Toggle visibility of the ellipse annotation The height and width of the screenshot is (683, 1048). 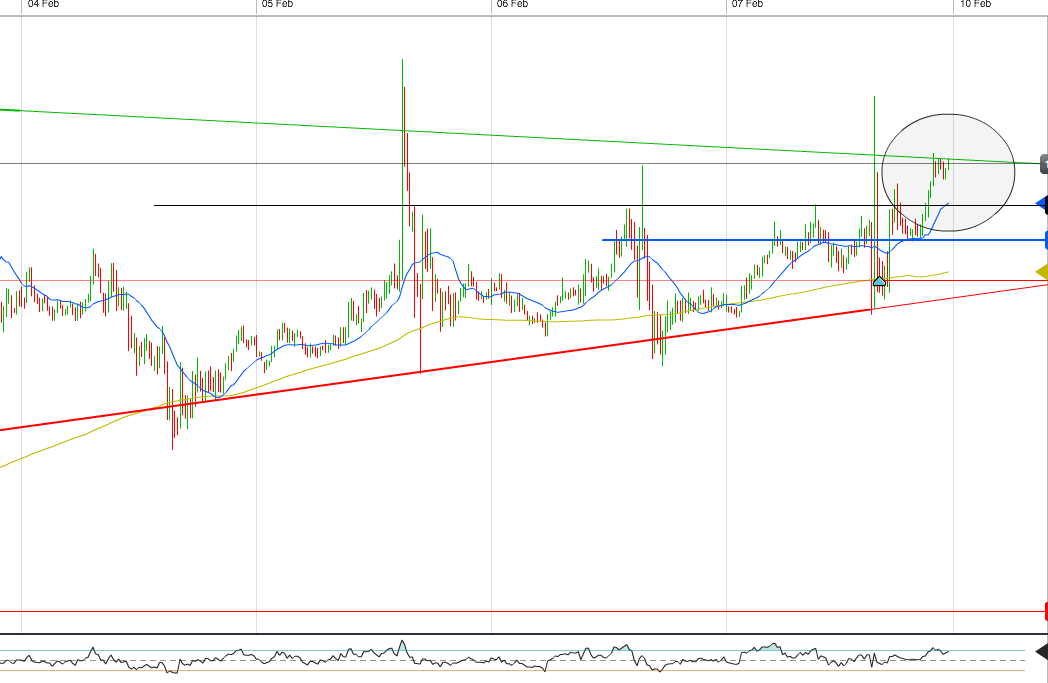(948, 171)
